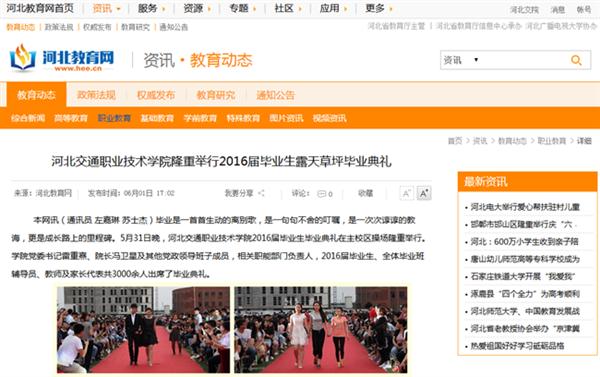Image resolution: width=600 pixels, height=377 pixels.
Task: Expand the 服务 top navigation menu
Action: tap(152, 8)
